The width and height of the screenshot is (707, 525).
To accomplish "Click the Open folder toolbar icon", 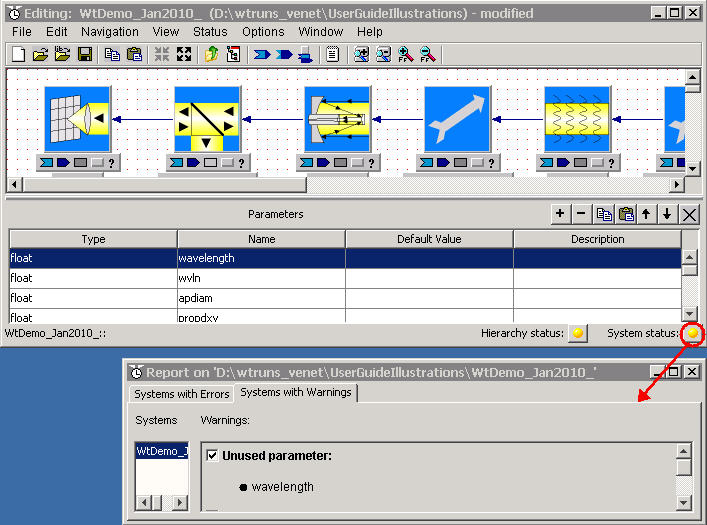I will [41, 55].
